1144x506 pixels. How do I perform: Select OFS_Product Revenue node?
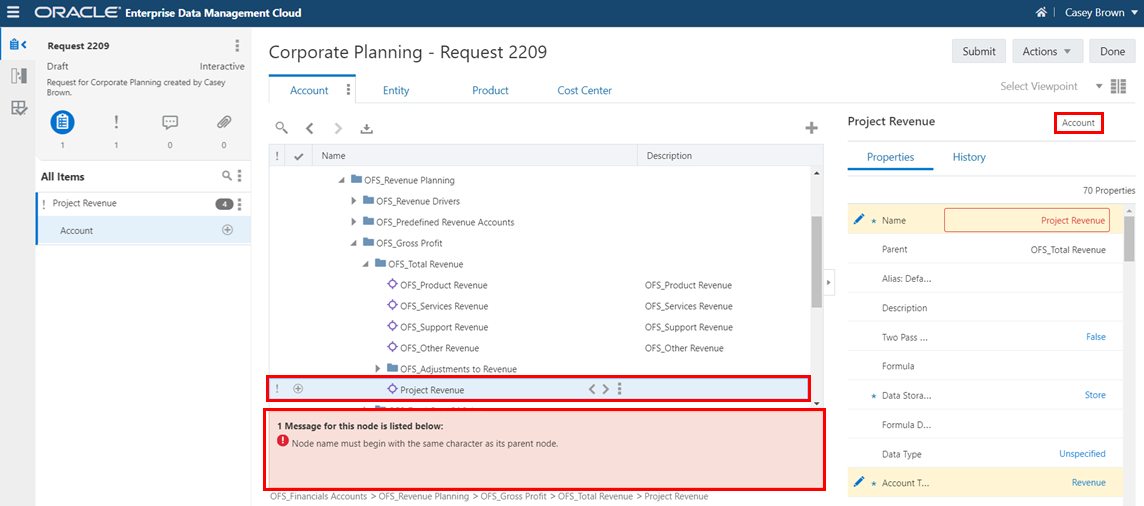(444, 285)
